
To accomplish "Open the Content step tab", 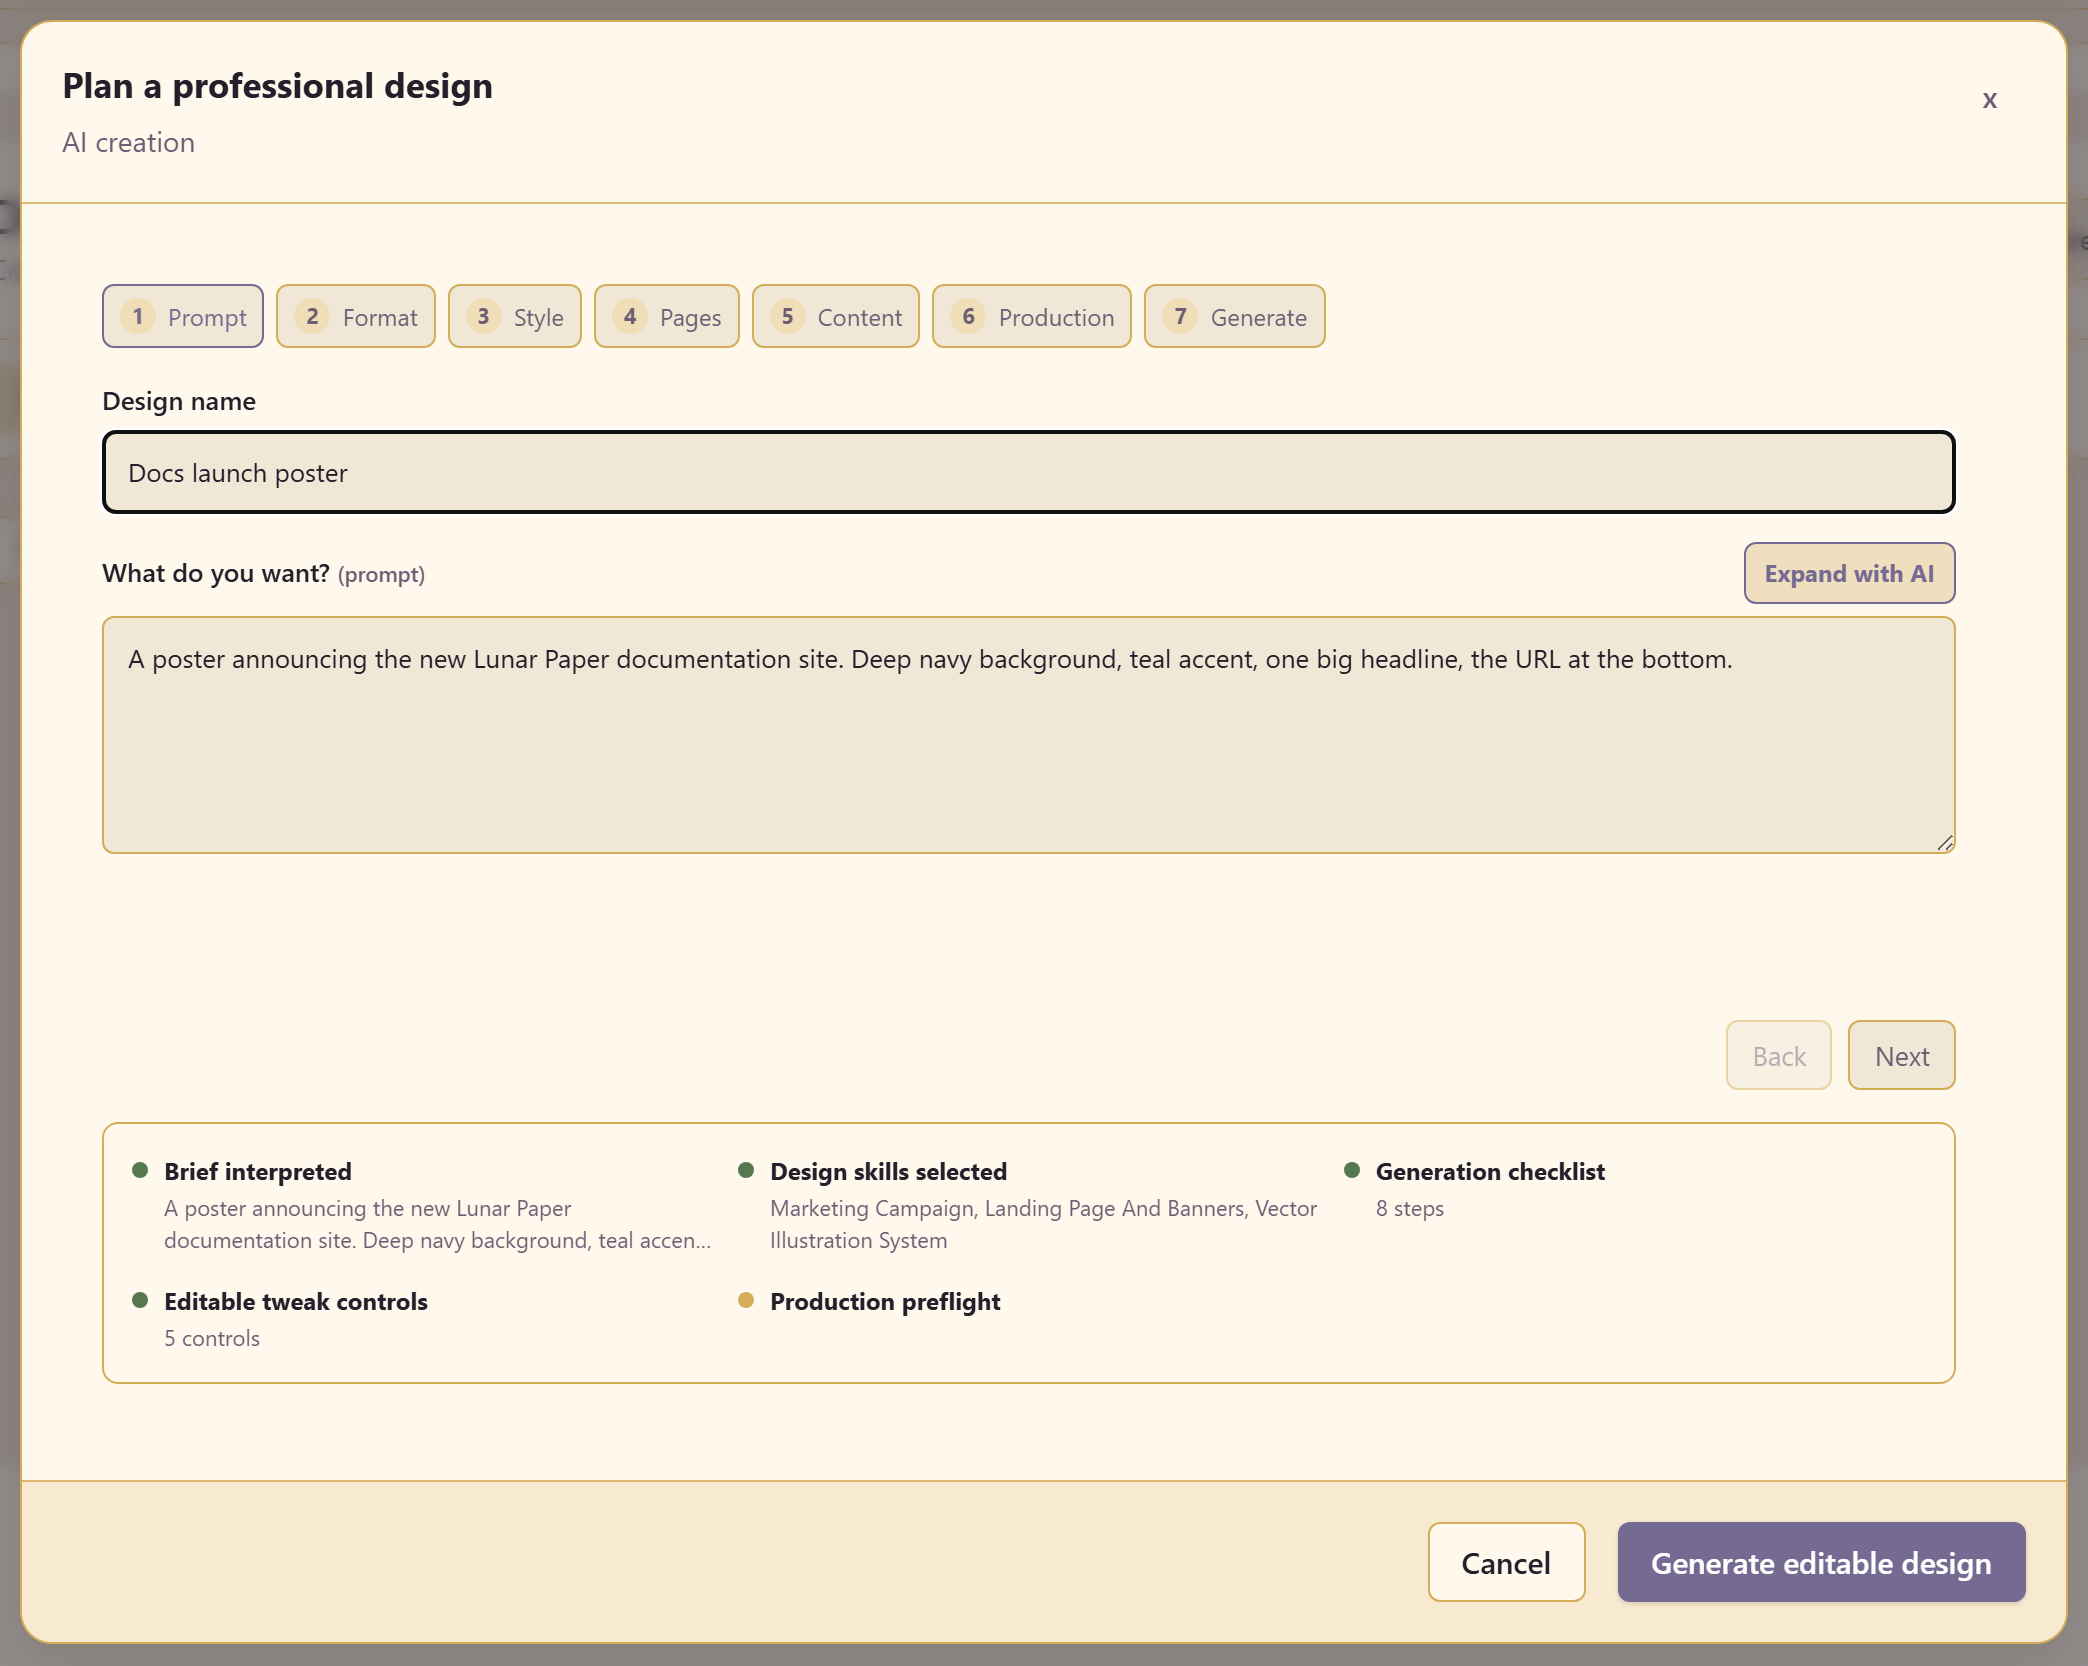I will tap(836, 316).
